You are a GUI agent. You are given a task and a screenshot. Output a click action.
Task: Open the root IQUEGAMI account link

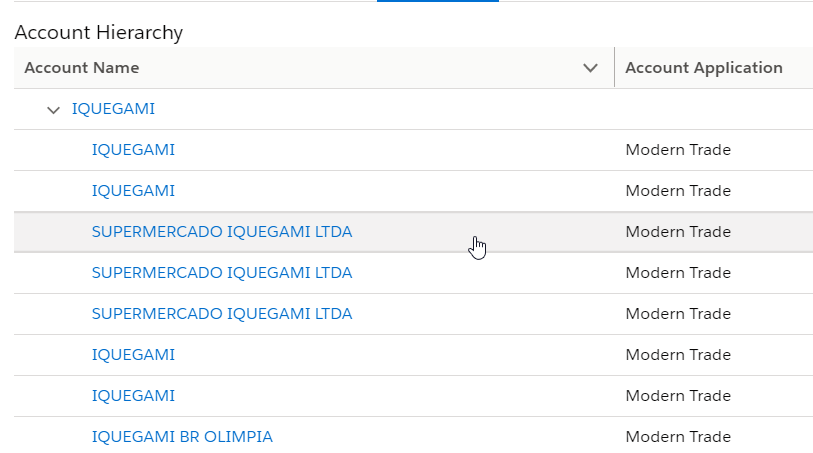pos(113,109)
